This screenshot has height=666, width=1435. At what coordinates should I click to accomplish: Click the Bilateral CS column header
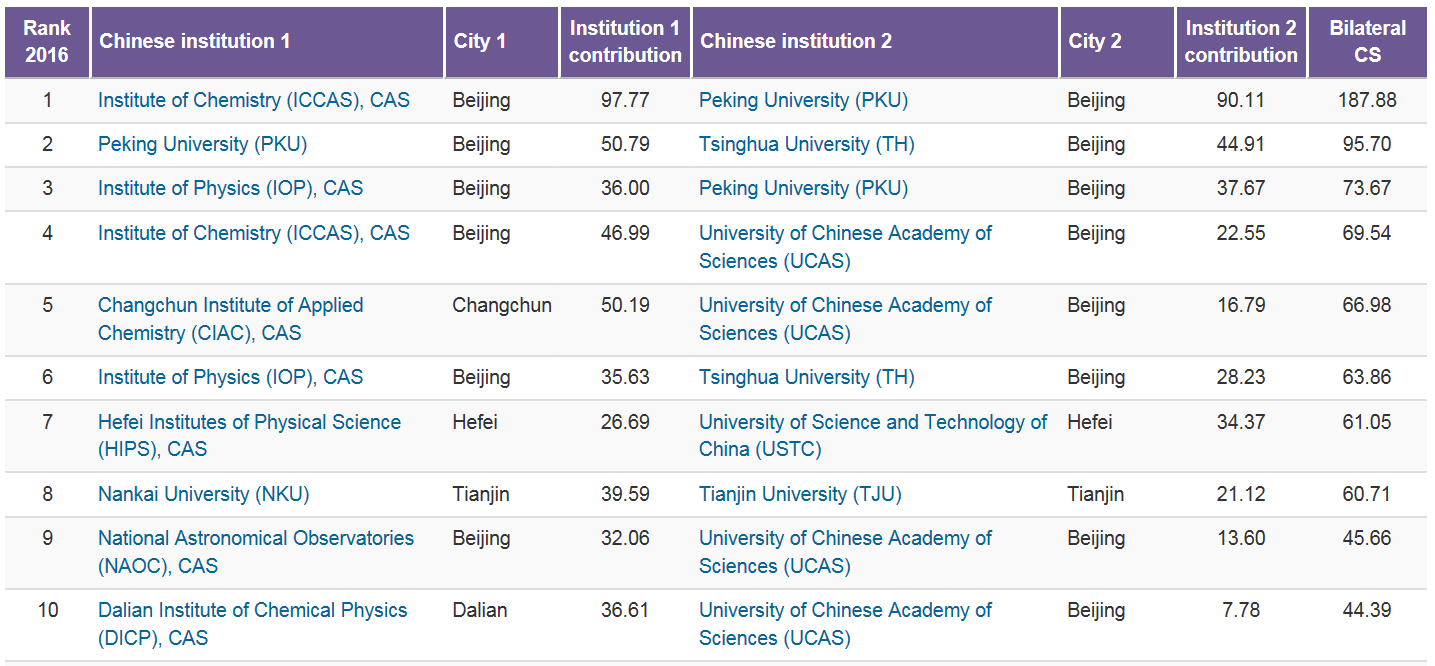tap(1367, 42)
